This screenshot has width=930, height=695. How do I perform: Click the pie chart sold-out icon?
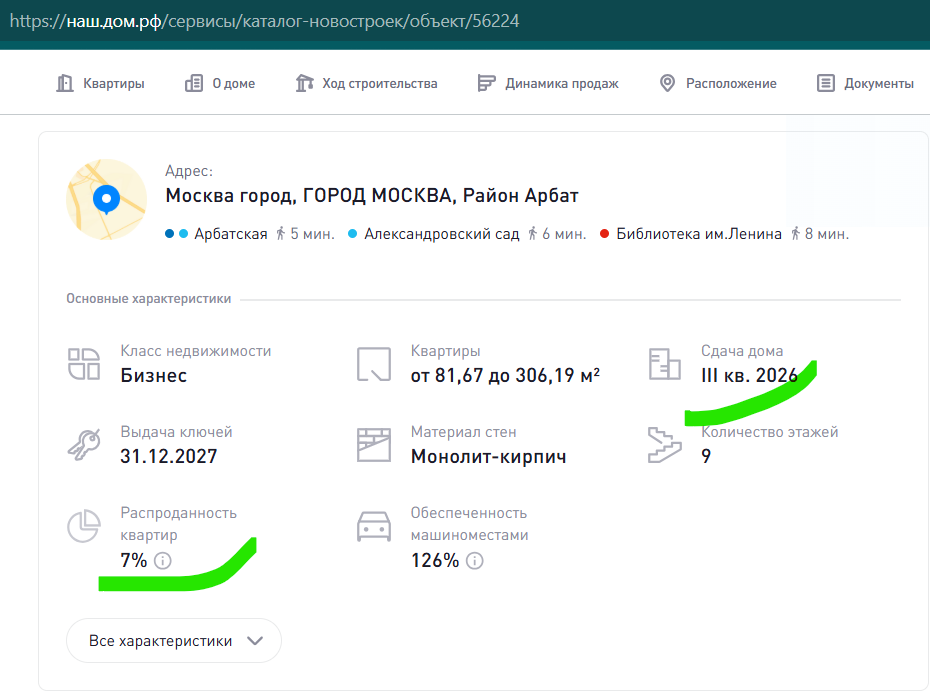(x=84, y=526)
